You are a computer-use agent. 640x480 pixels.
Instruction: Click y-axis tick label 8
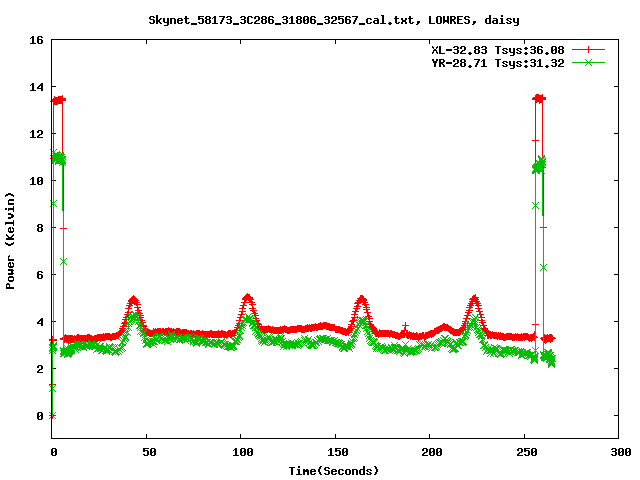(40, 228)
